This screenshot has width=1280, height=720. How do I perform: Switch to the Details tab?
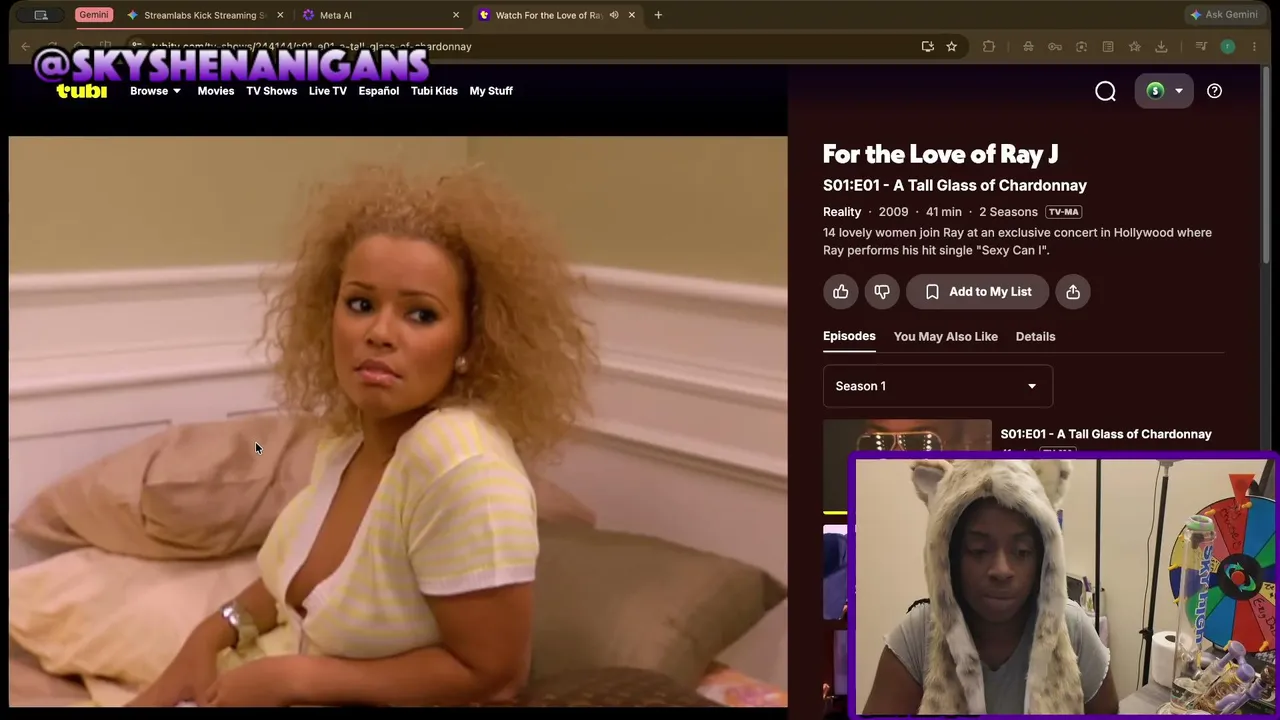tap(1036, 337)
